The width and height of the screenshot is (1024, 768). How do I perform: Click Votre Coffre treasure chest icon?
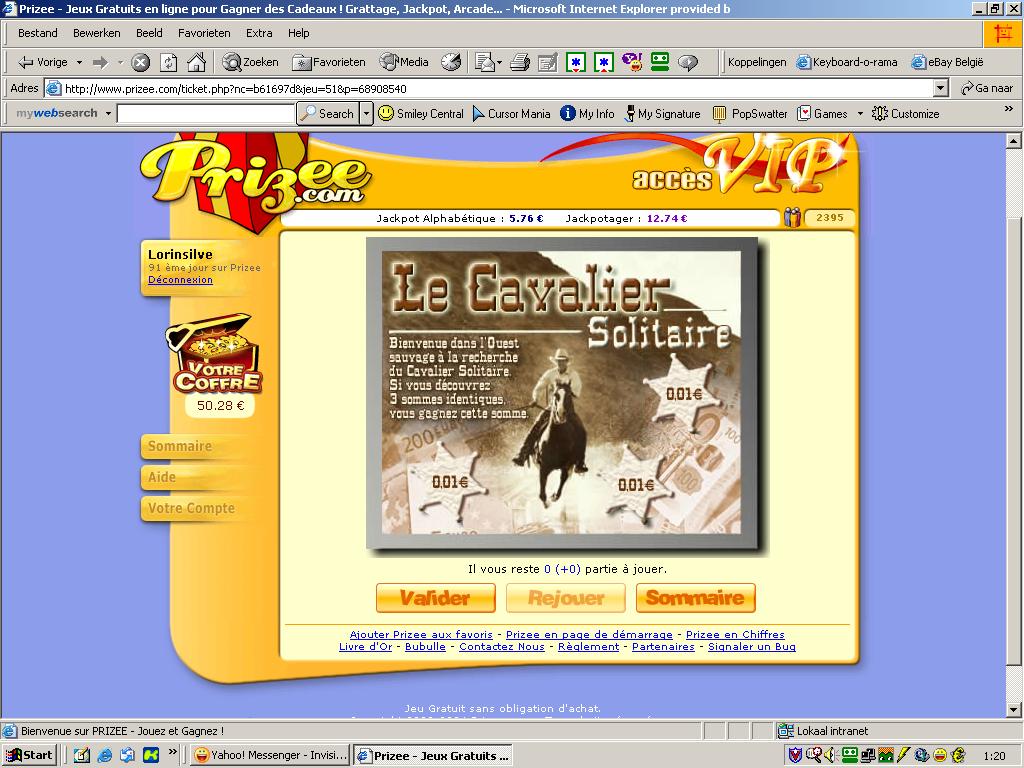[216, 355]
